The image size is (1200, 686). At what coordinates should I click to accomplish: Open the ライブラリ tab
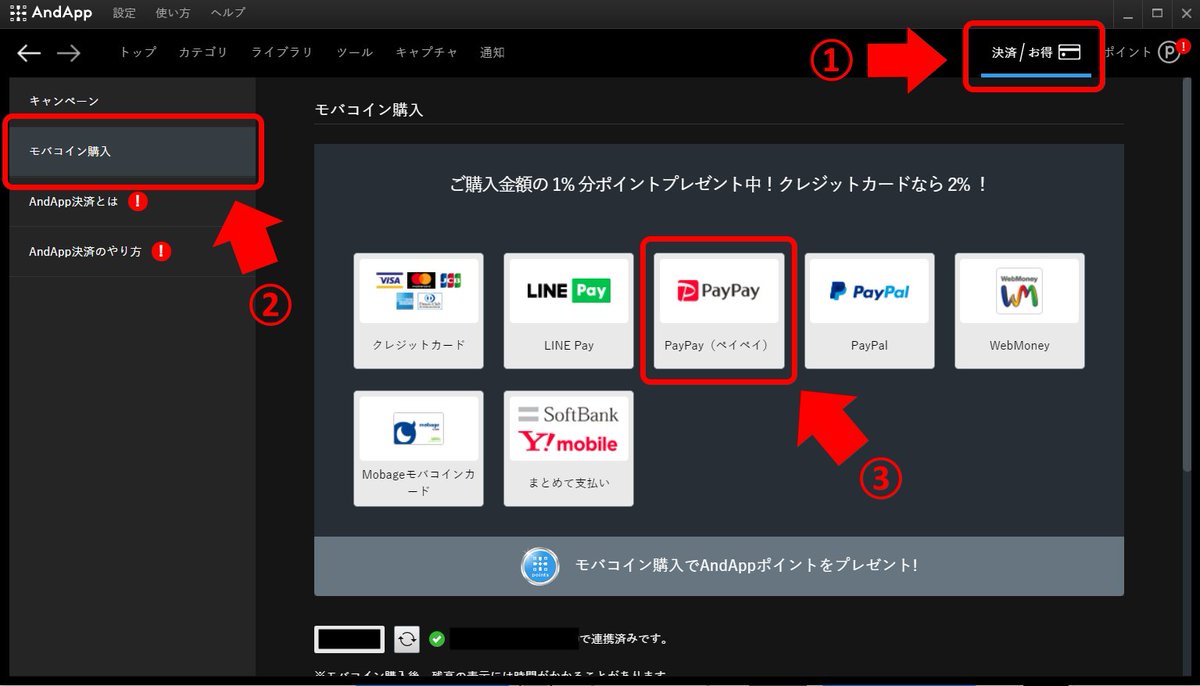[282, 53]
